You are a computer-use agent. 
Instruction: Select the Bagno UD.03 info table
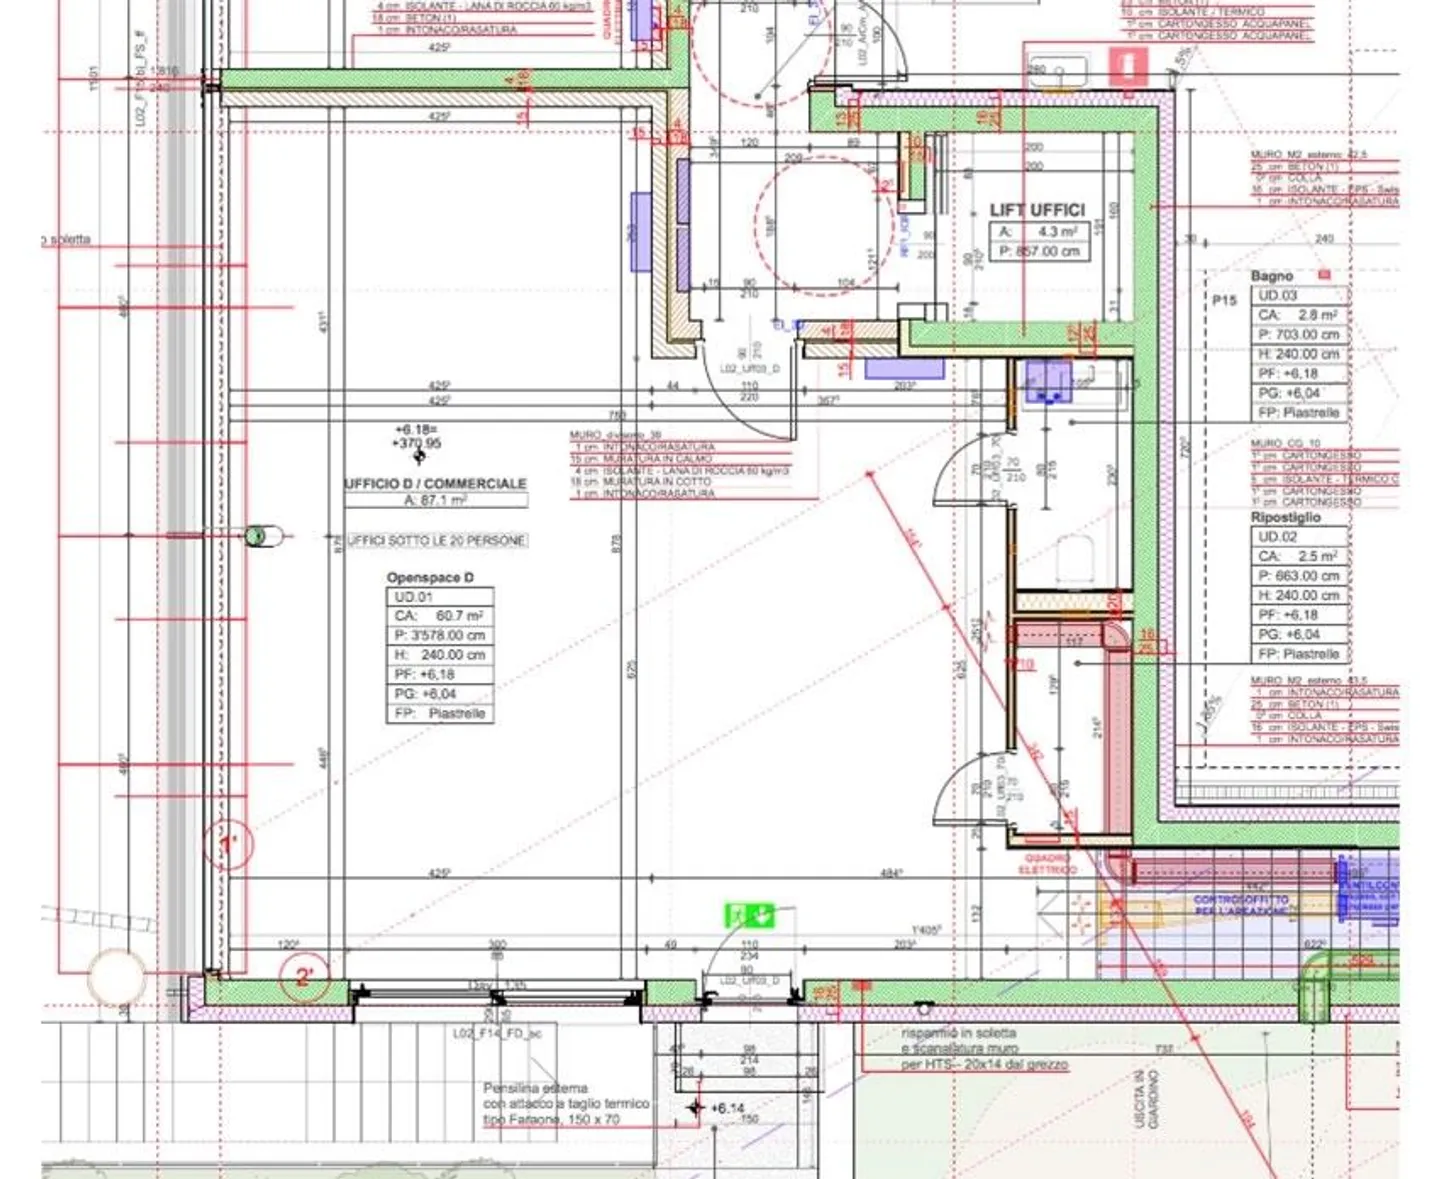pyautogui.click(x=1300, y=354)
